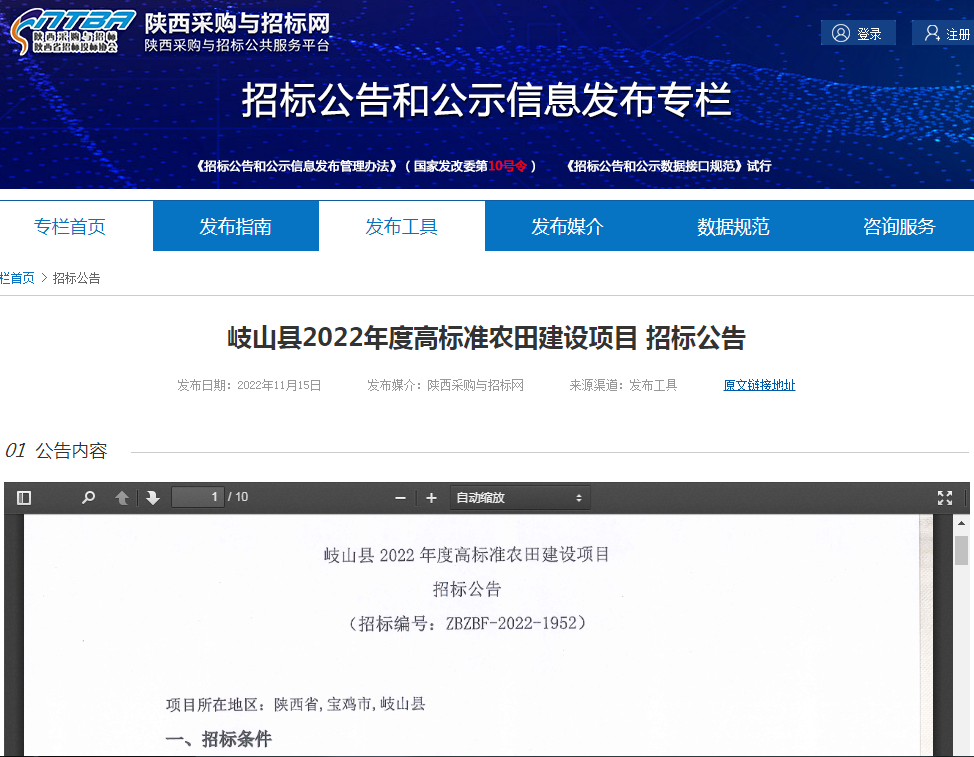
Task: Click the PDF page number field
Action: click(198, 497)
